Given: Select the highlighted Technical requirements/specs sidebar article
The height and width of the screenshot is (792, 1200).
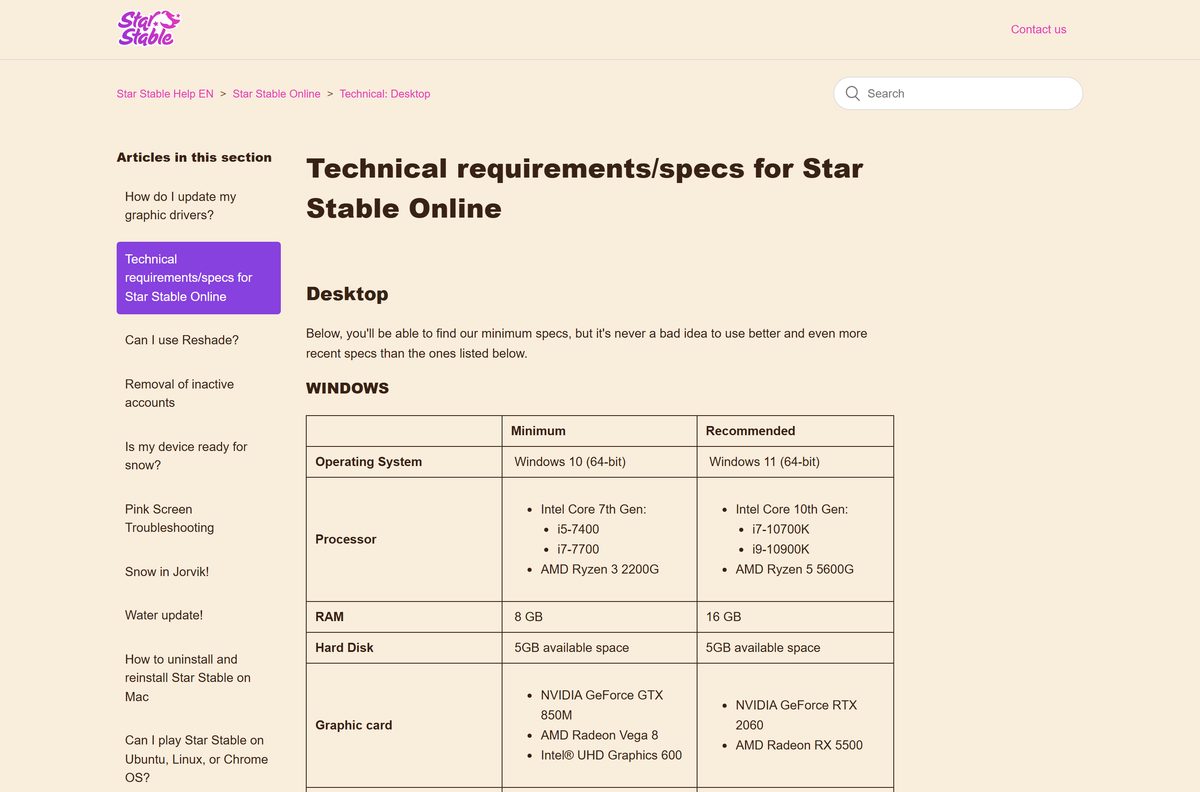Looking at the screenshot, I should (x=198, y=278).
